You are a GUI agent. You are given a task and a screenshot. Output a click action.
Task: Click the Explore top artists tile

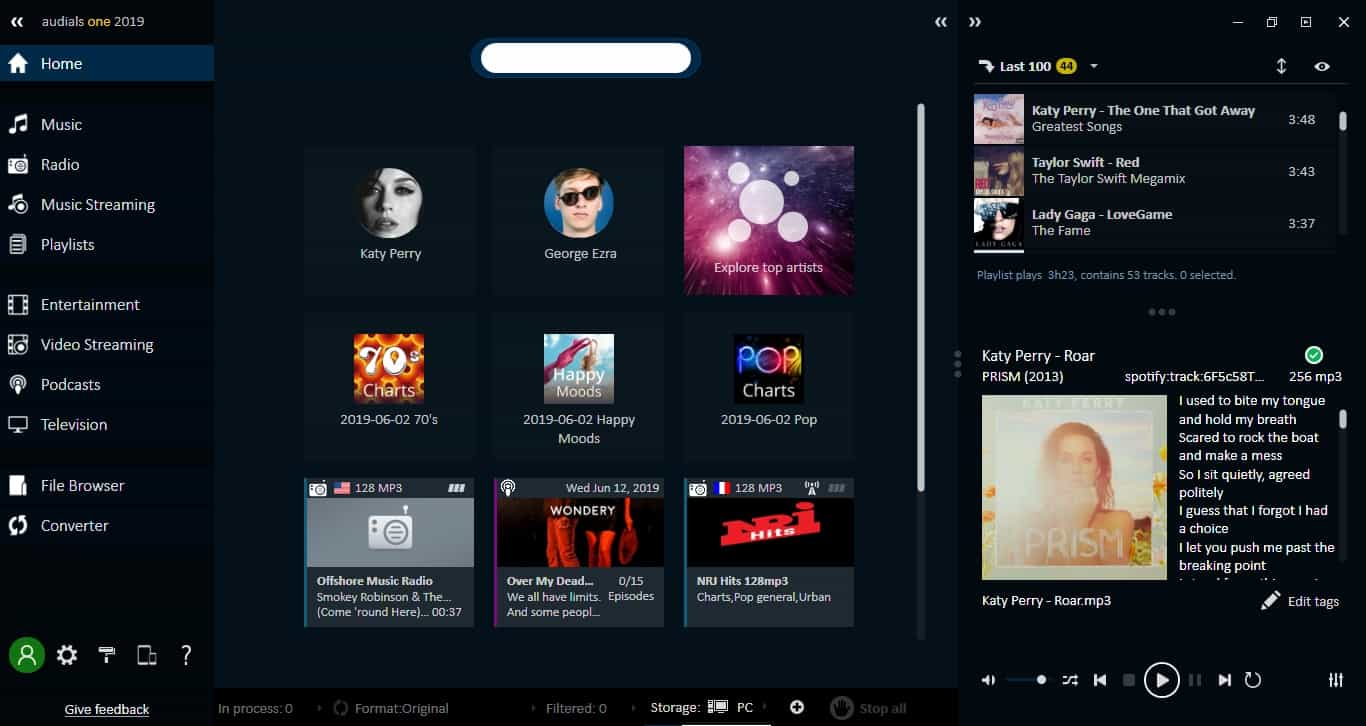tap(769, 220)
